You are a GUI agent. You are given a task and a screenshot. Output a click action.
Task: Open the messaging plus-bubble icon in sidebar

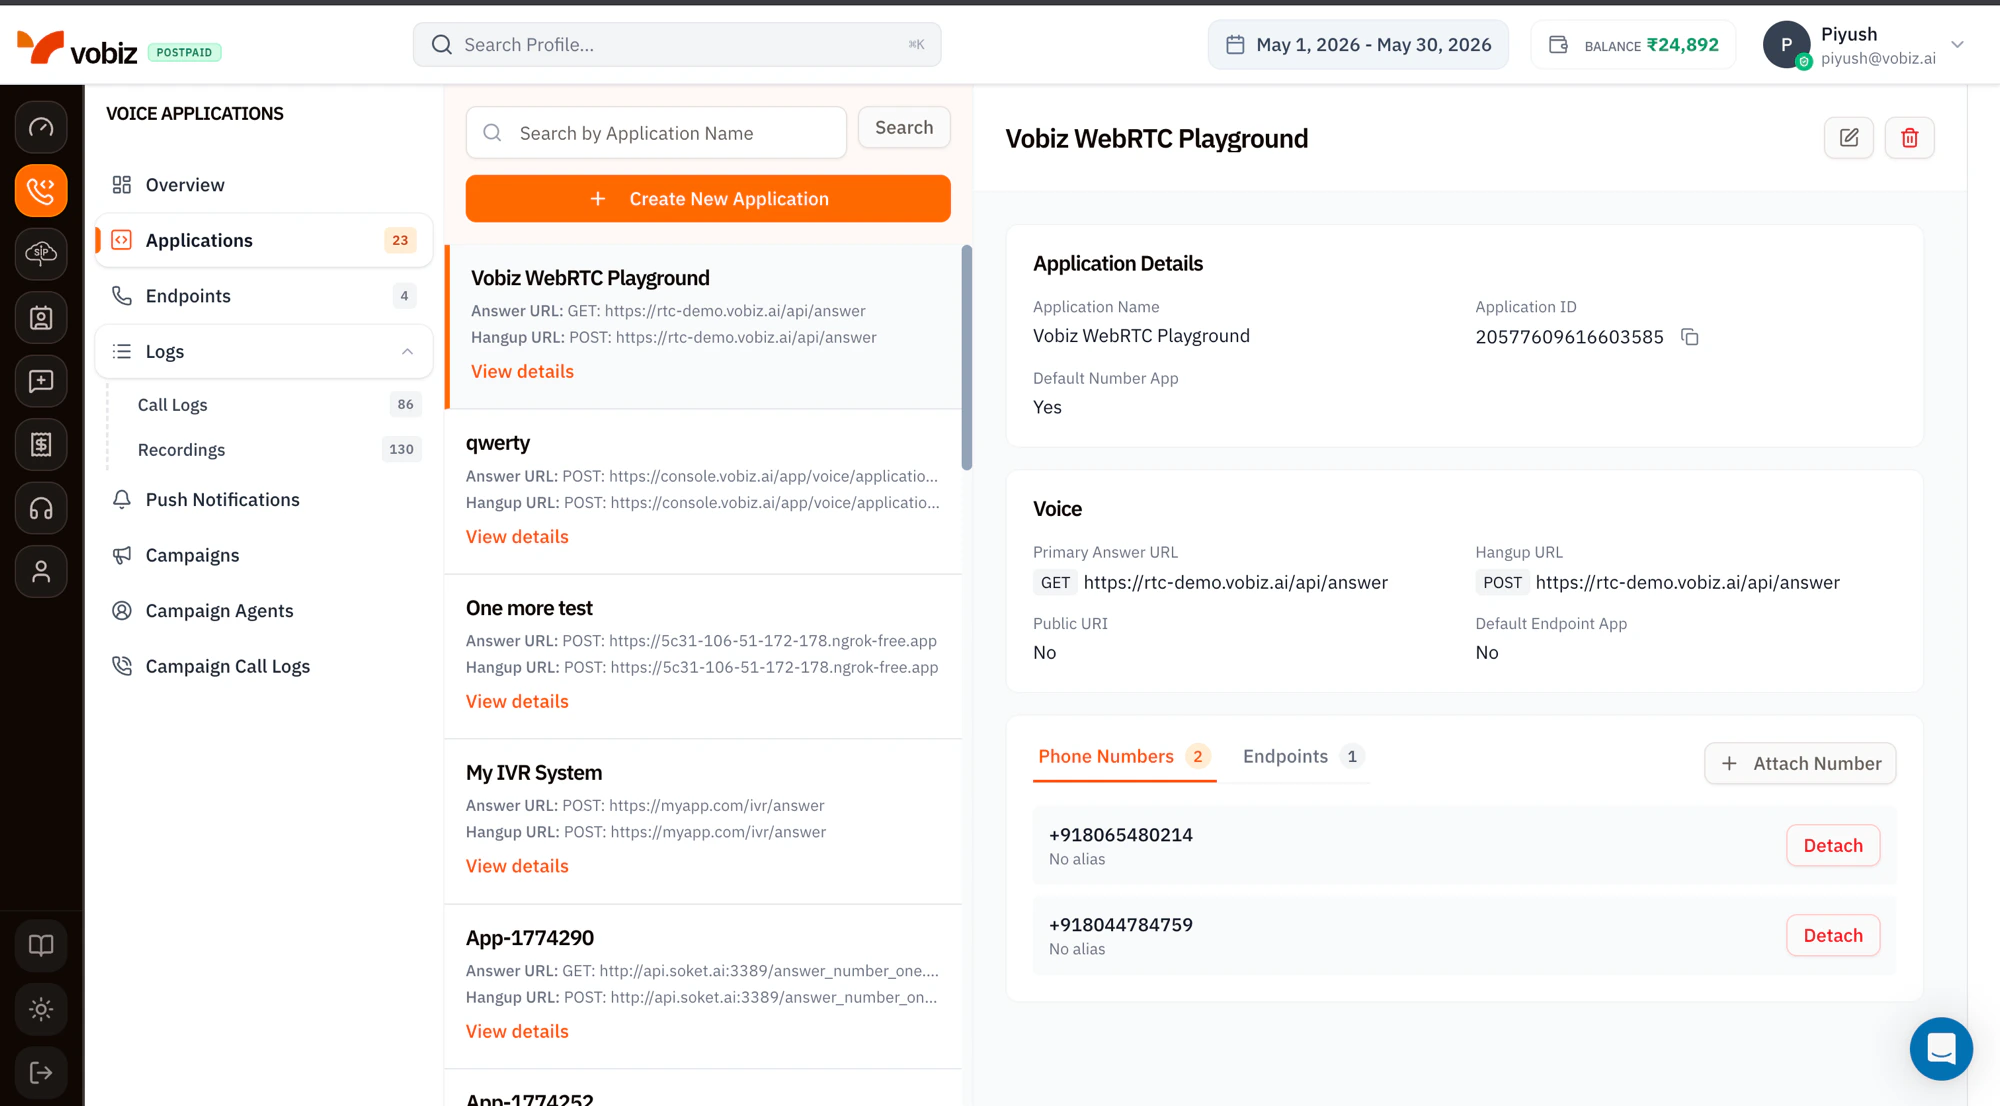41,381
